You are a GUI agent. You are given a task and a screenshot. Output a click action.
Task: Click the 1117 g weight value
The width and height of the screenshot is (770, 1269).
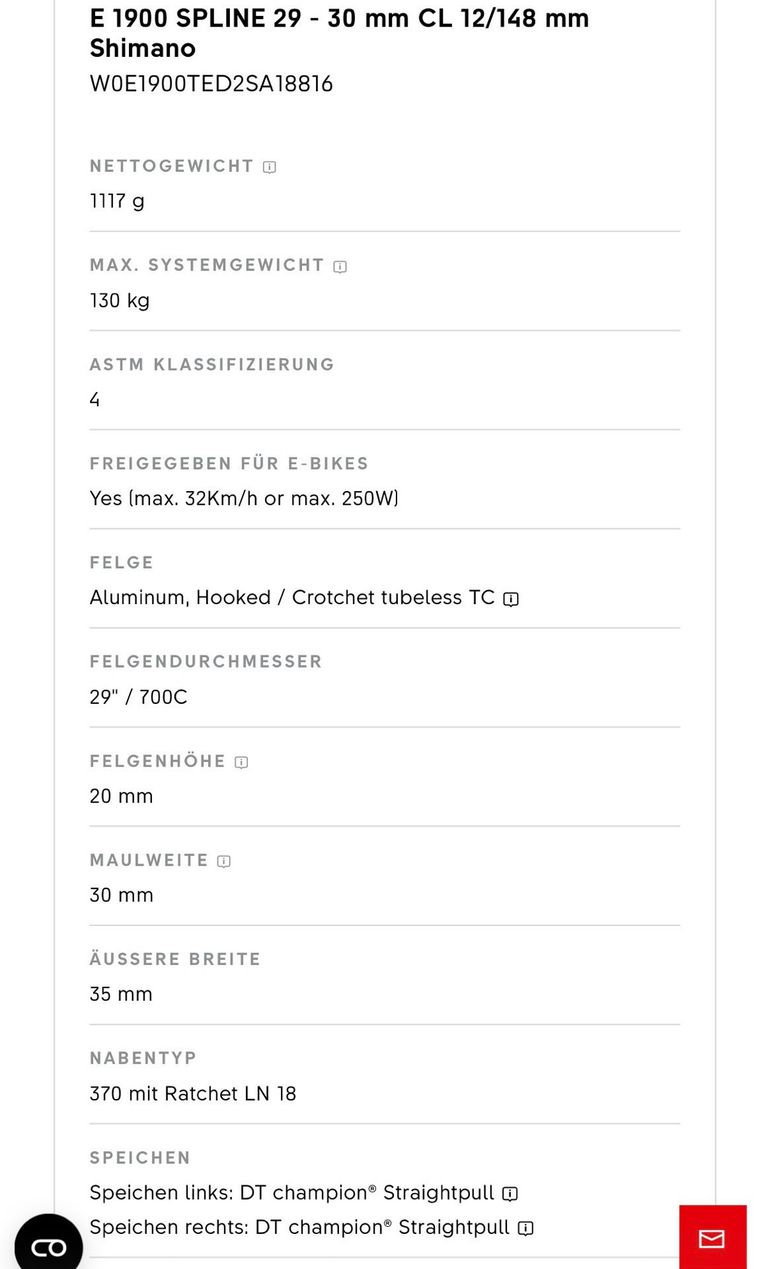coord(117,201)
